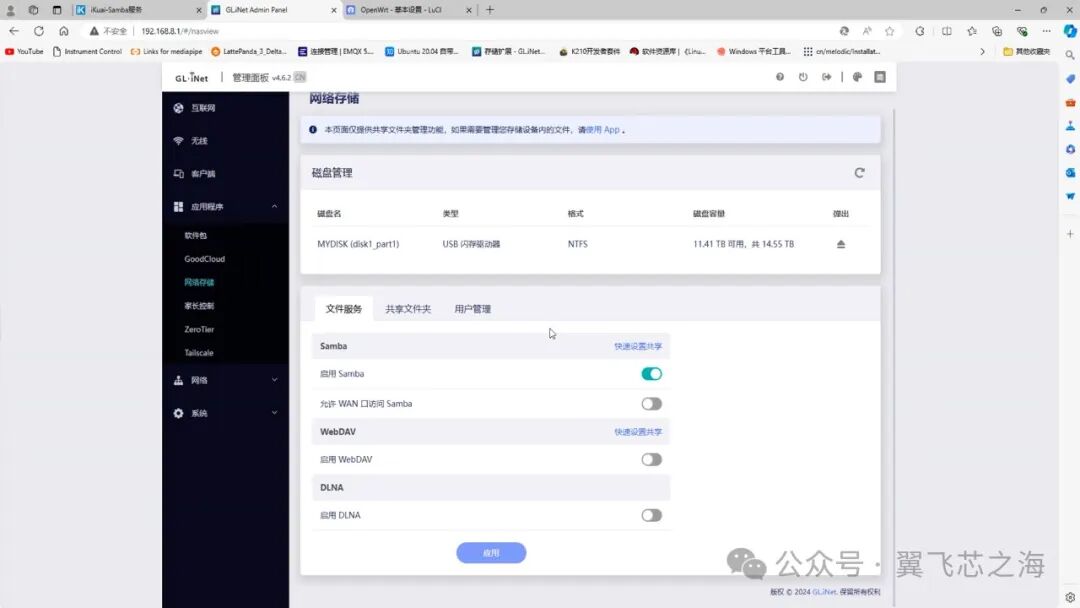Switch to iKuai-Samba browser tab
The image size is (1080, 608).
tap(138, 10)
